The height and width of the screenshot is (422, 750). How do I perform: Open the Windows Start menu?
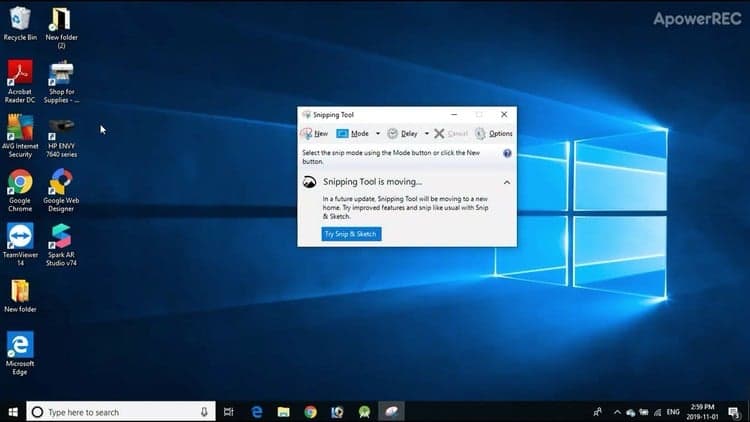13,412
